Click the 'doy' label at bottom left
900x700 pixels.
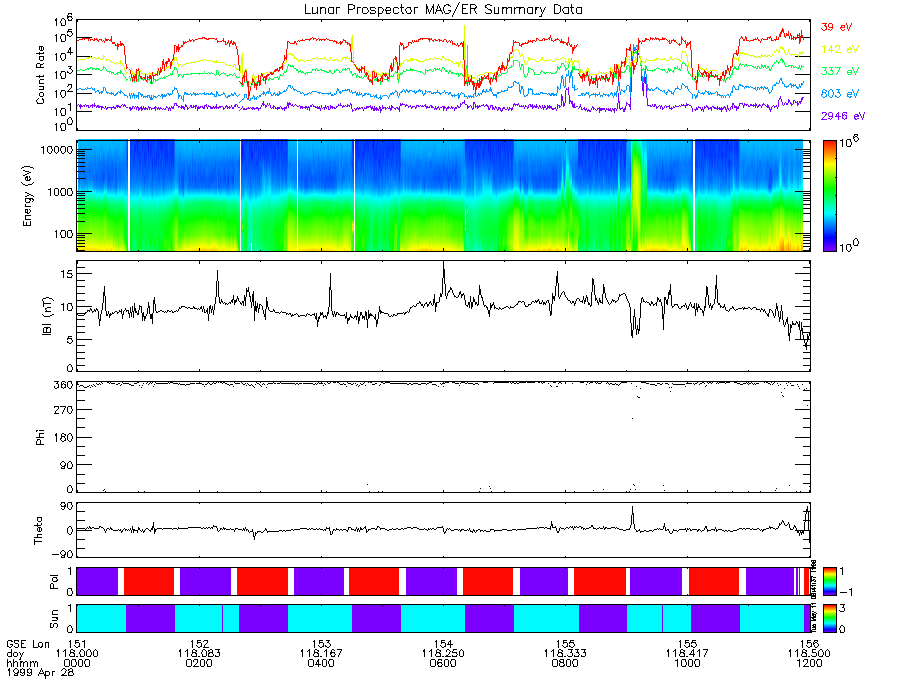pos(15,654)
